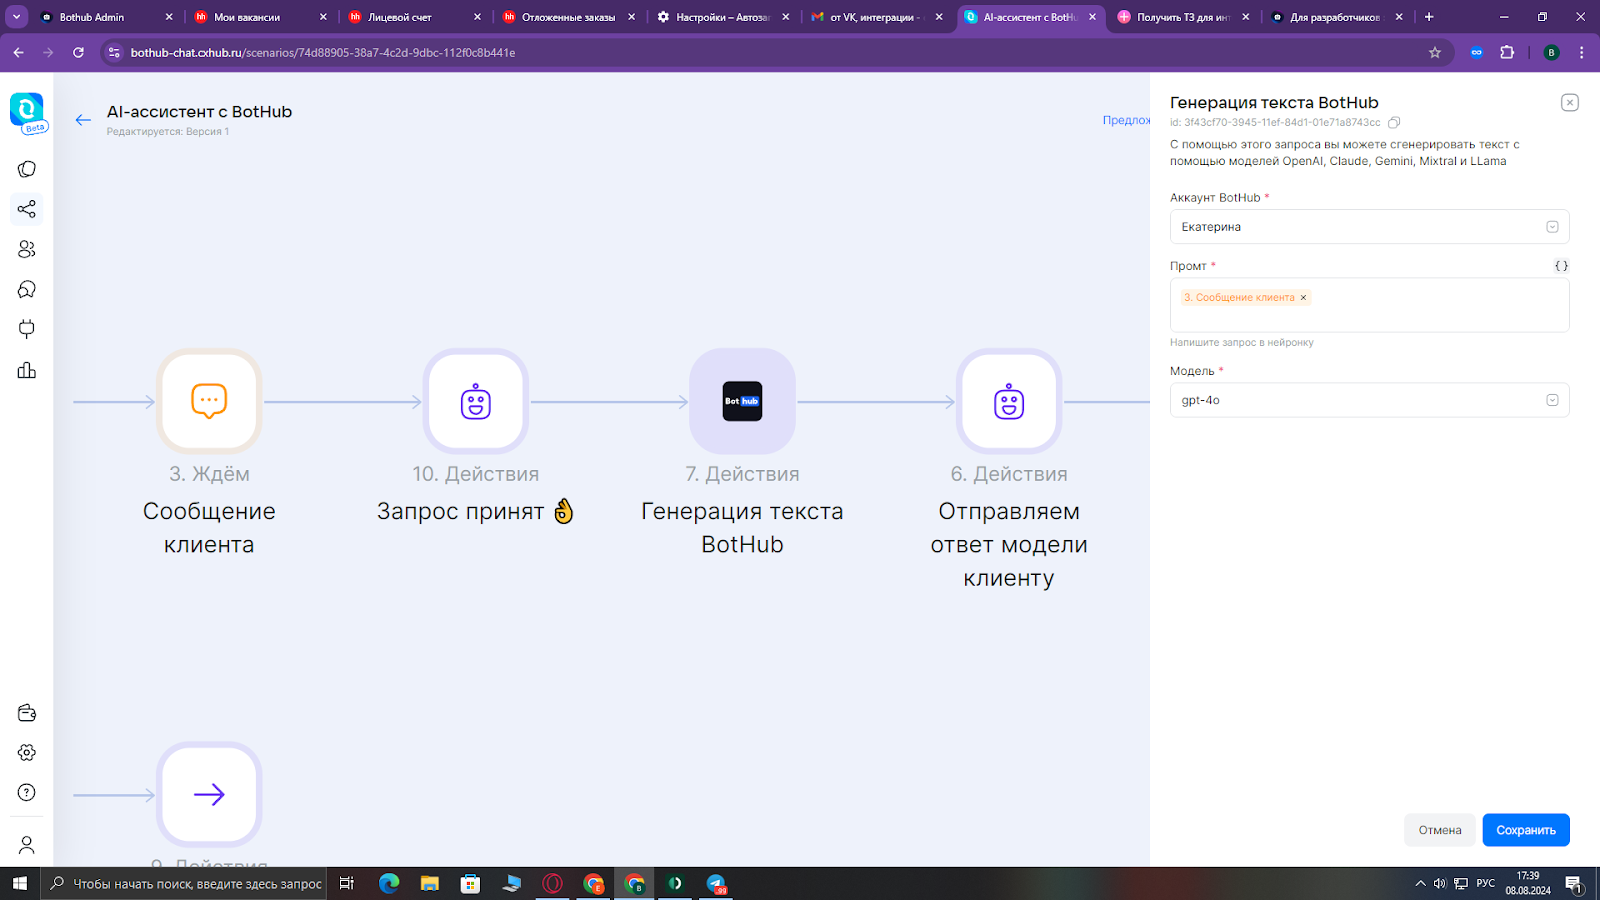Open settings with the gear icon in sidebar

26,752
